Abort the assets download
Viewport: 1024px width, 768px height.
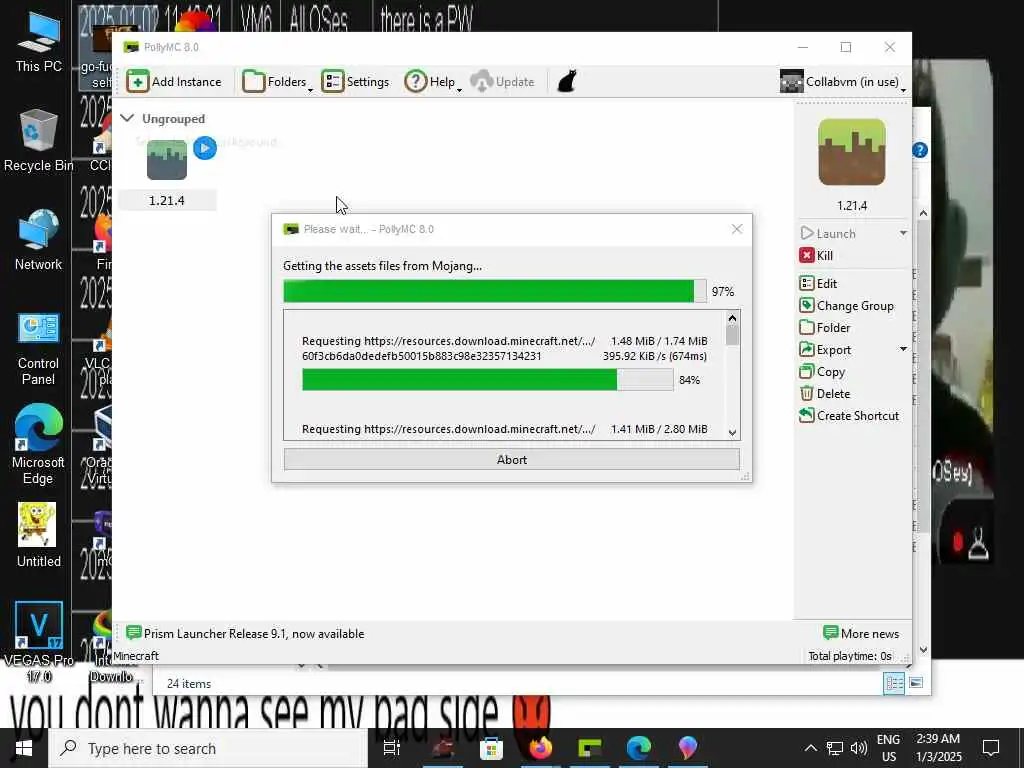point(511,460)
